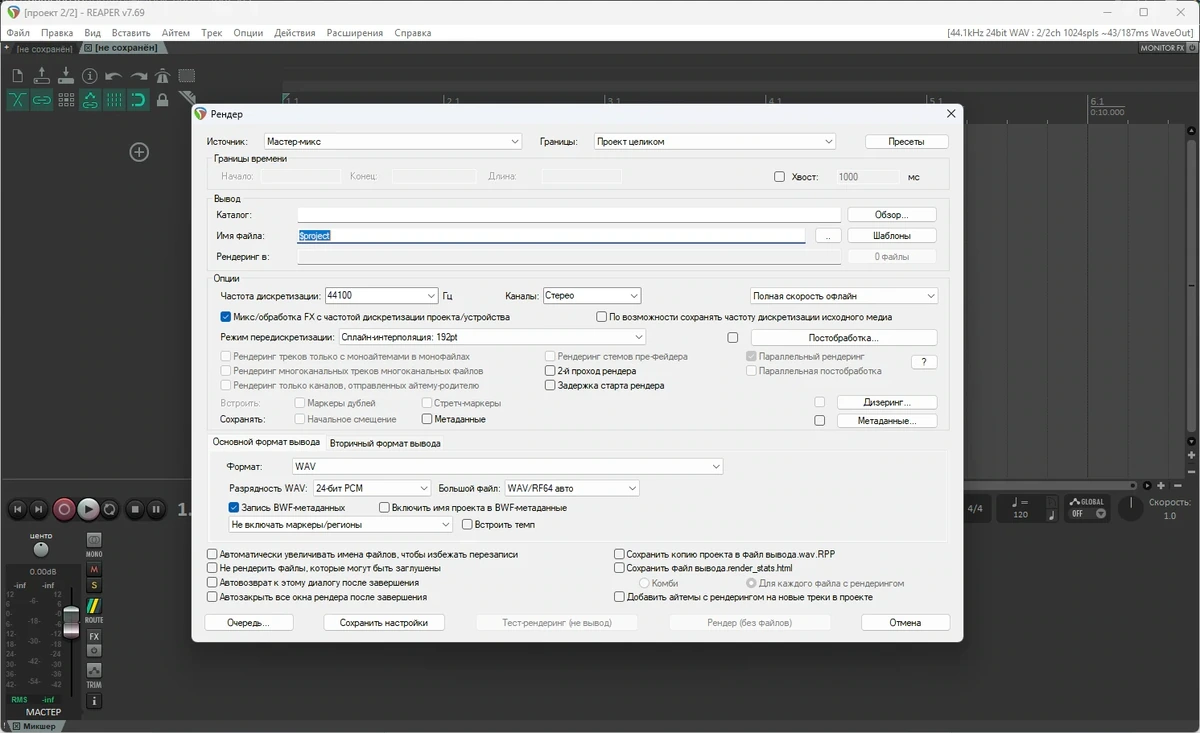1200x733 pixels.
Task: Toggle the Repeat loop transport button
Action: point(110,509)
